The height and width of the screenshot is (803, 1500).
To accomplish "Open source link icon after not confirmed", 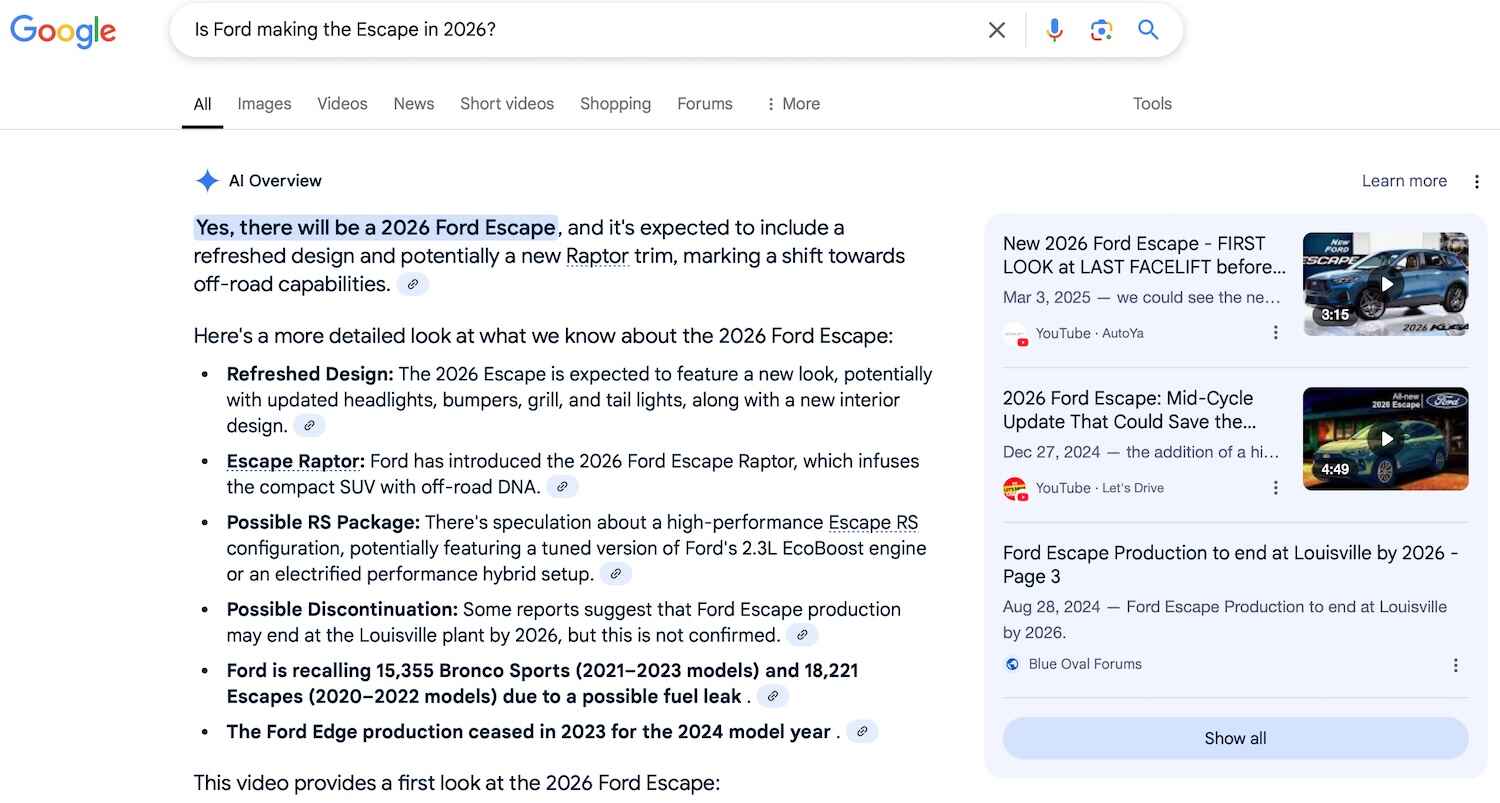I will [x=802, y=635].
